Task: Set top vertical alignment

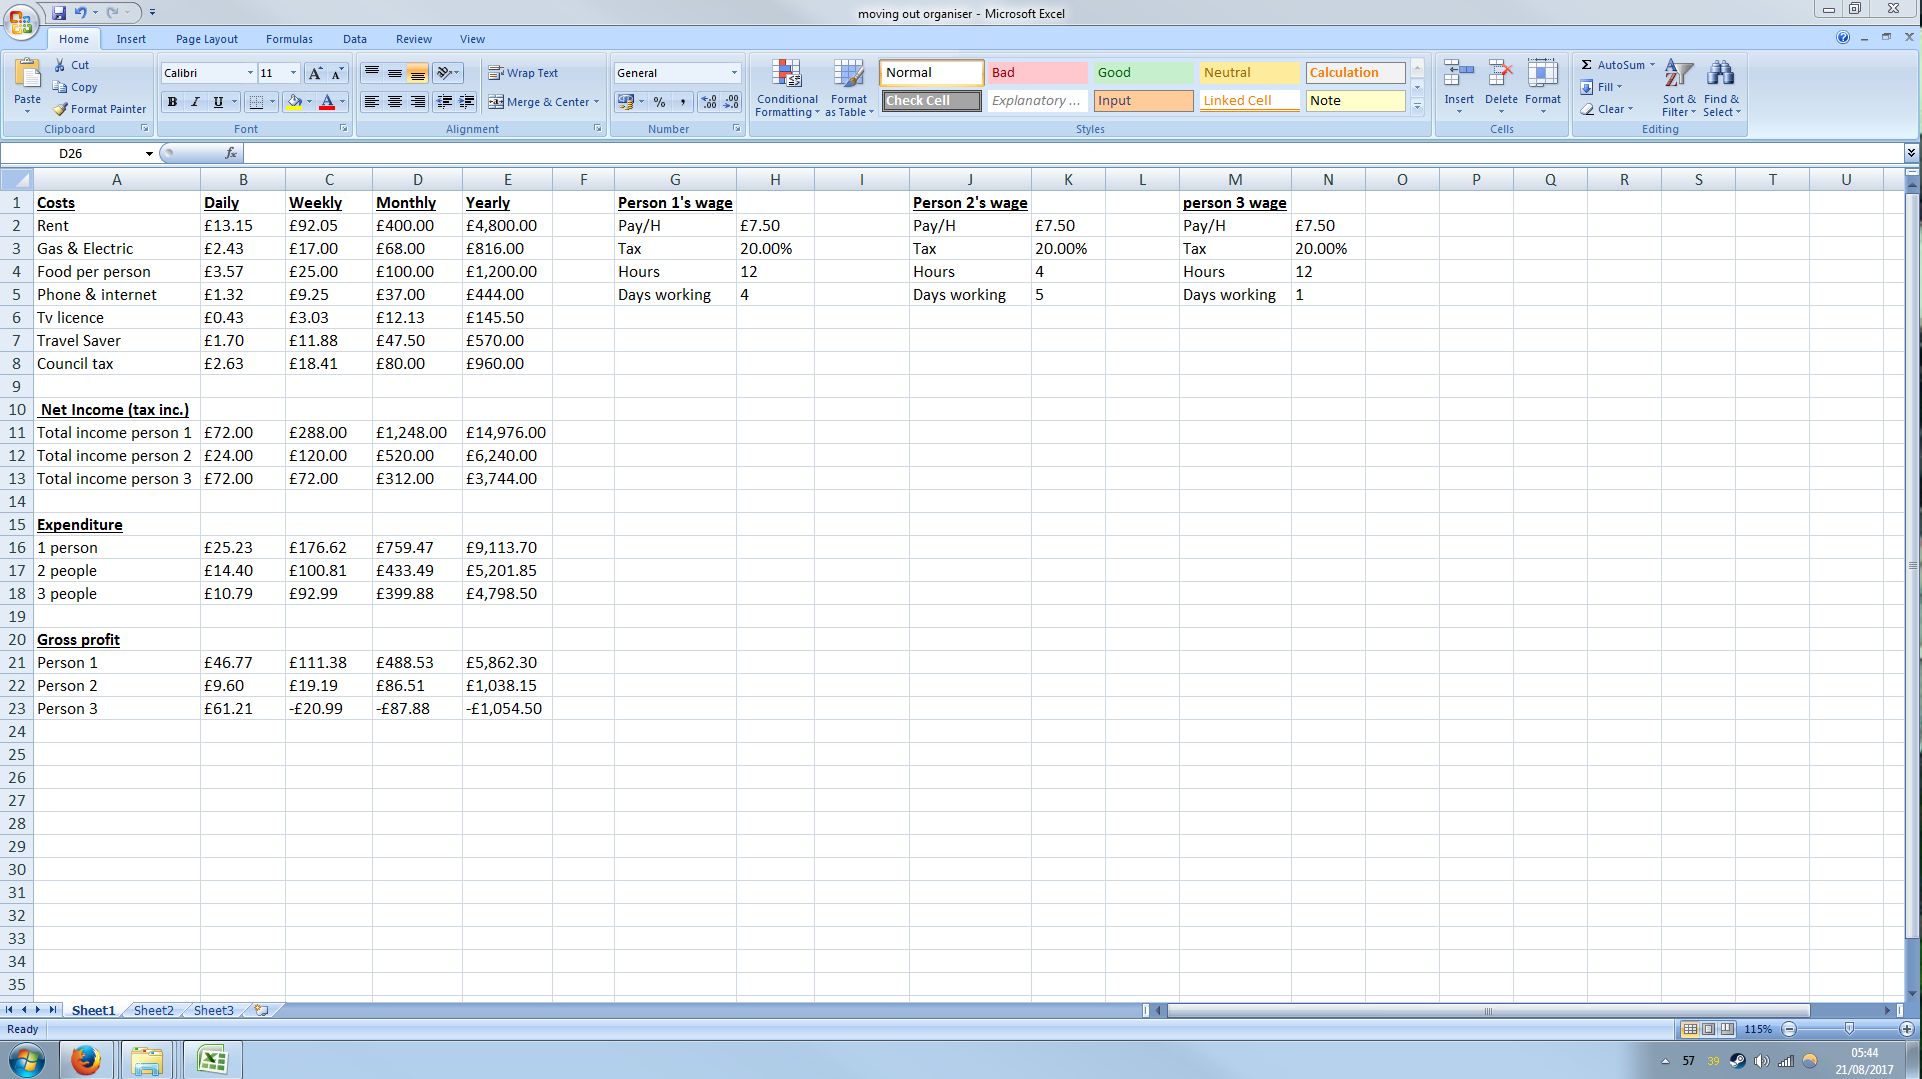Action: [x=371, y=73]
